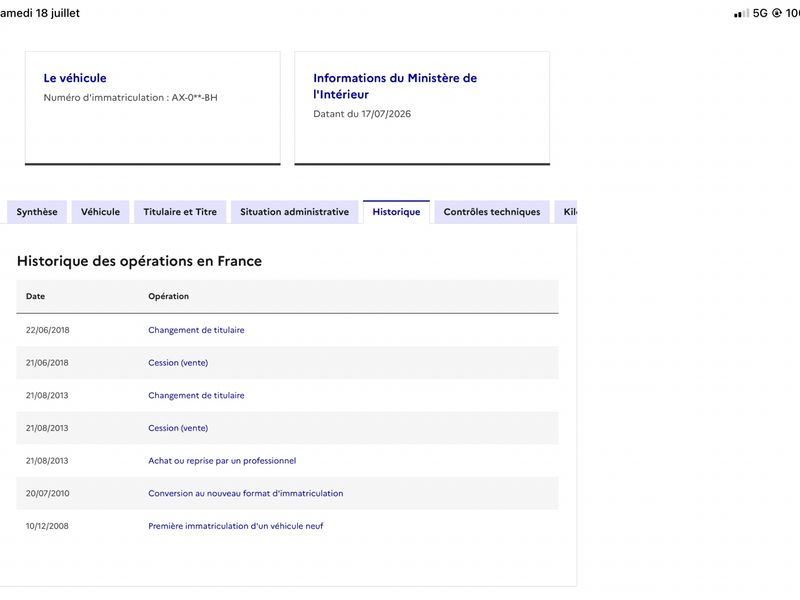Click Cession (vente) dated 21/08/2013
Viewport: 800px width, 600px height.
(178, 428)
